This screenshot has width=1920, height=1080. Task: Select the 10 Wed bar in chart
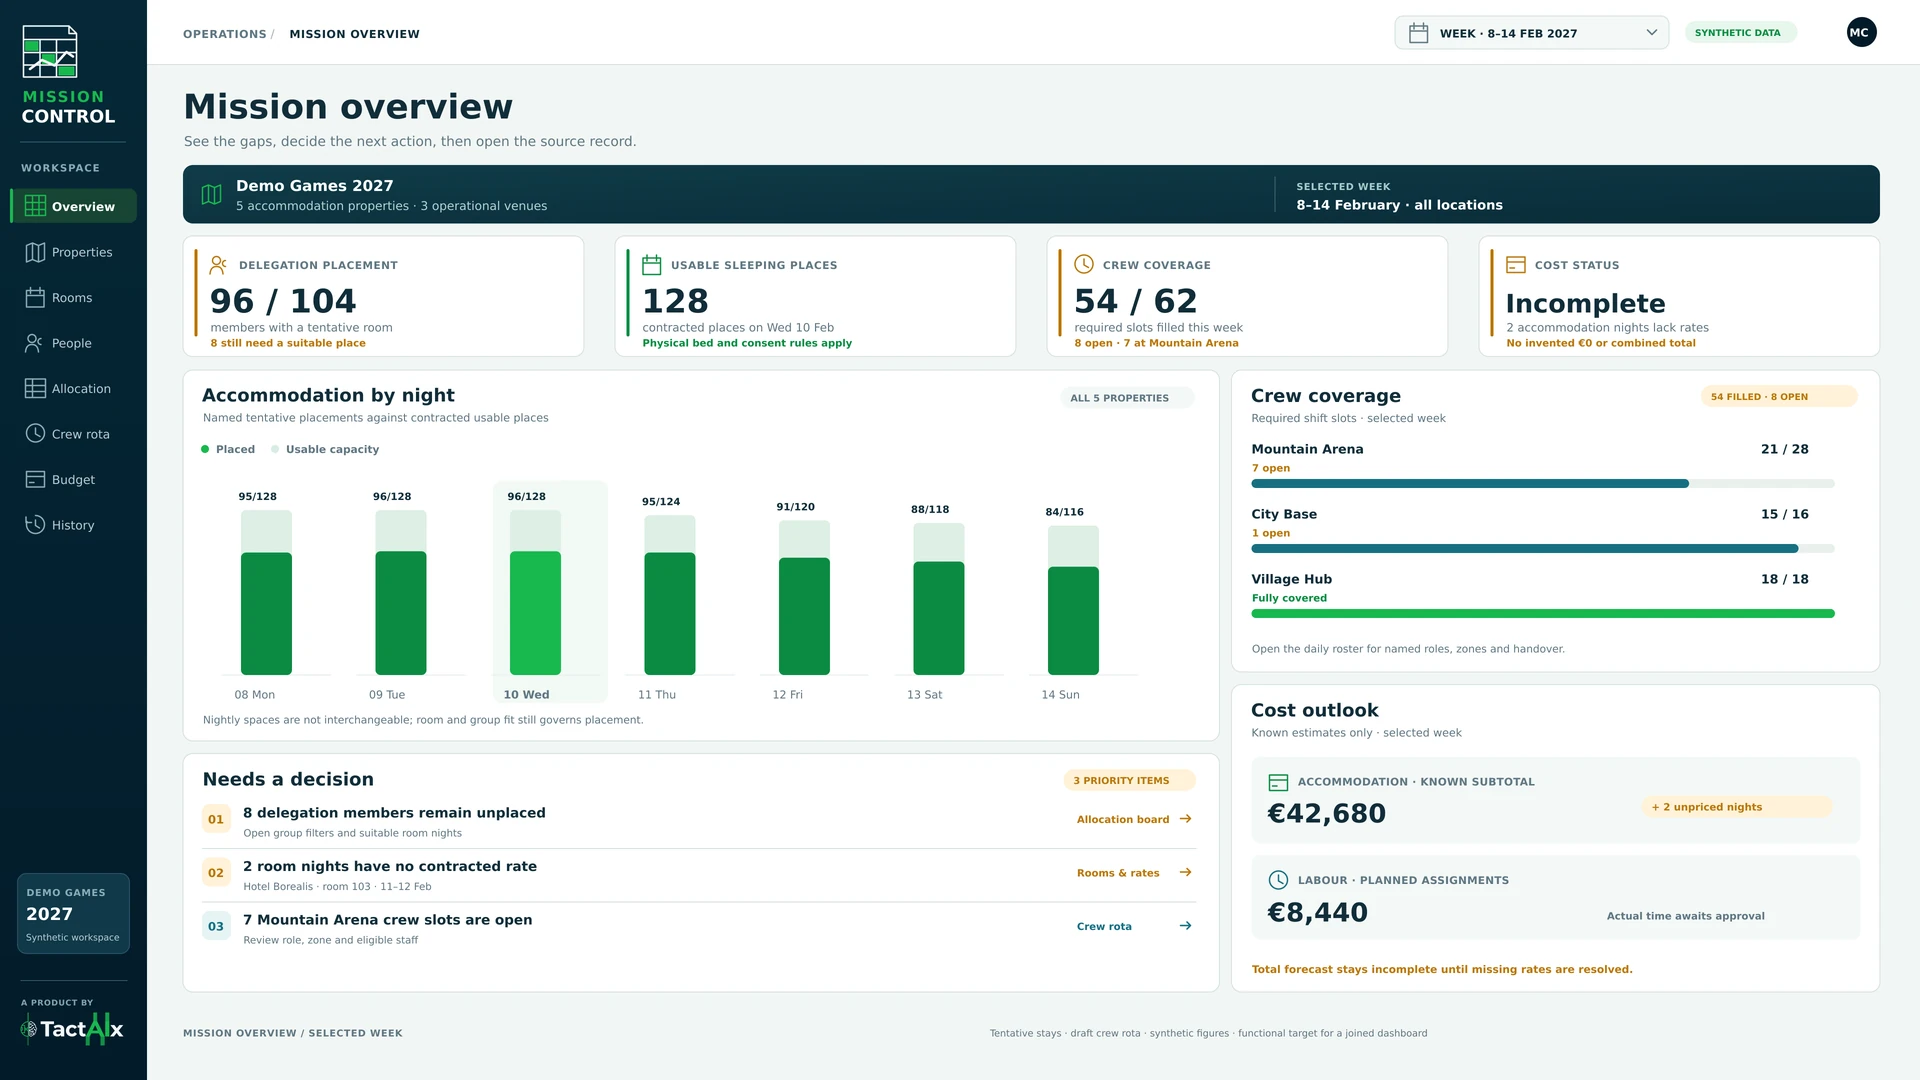click(x=535, y=612)
